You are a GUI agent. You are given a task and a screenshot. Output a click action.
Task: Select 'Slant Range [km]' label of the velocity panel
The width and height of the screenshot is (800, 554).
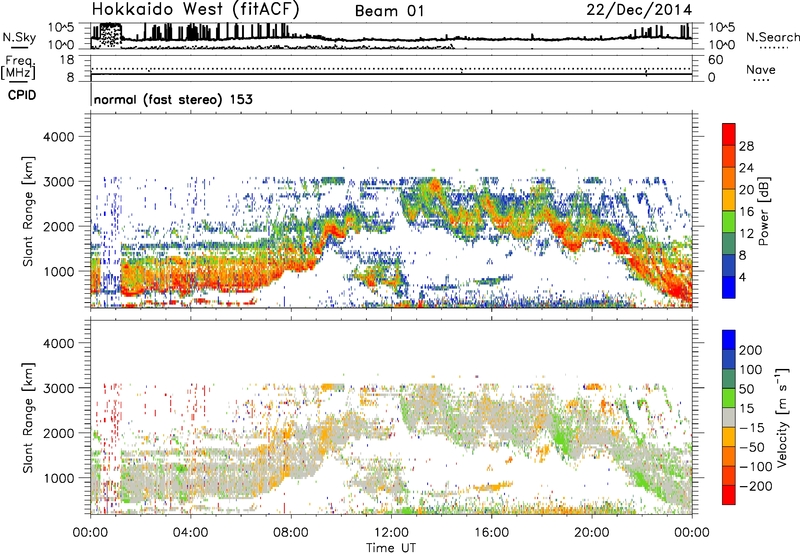point(28,418)
